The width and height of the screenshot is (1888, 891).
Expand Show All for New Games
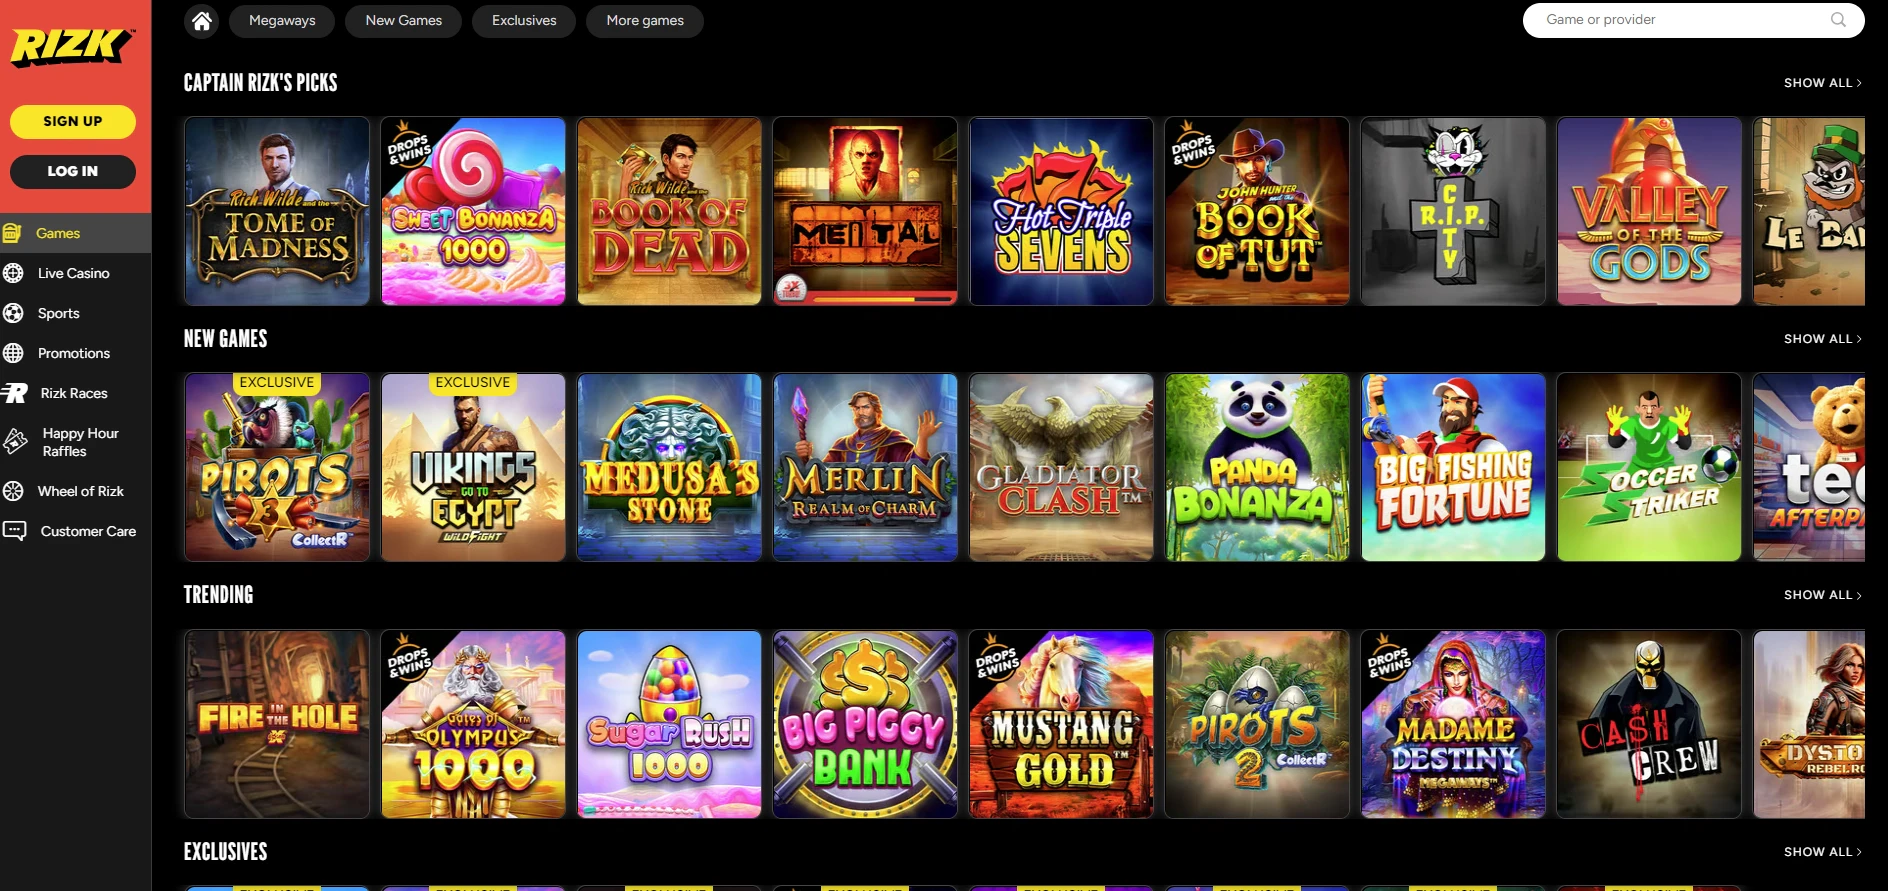coord(1822,339)
